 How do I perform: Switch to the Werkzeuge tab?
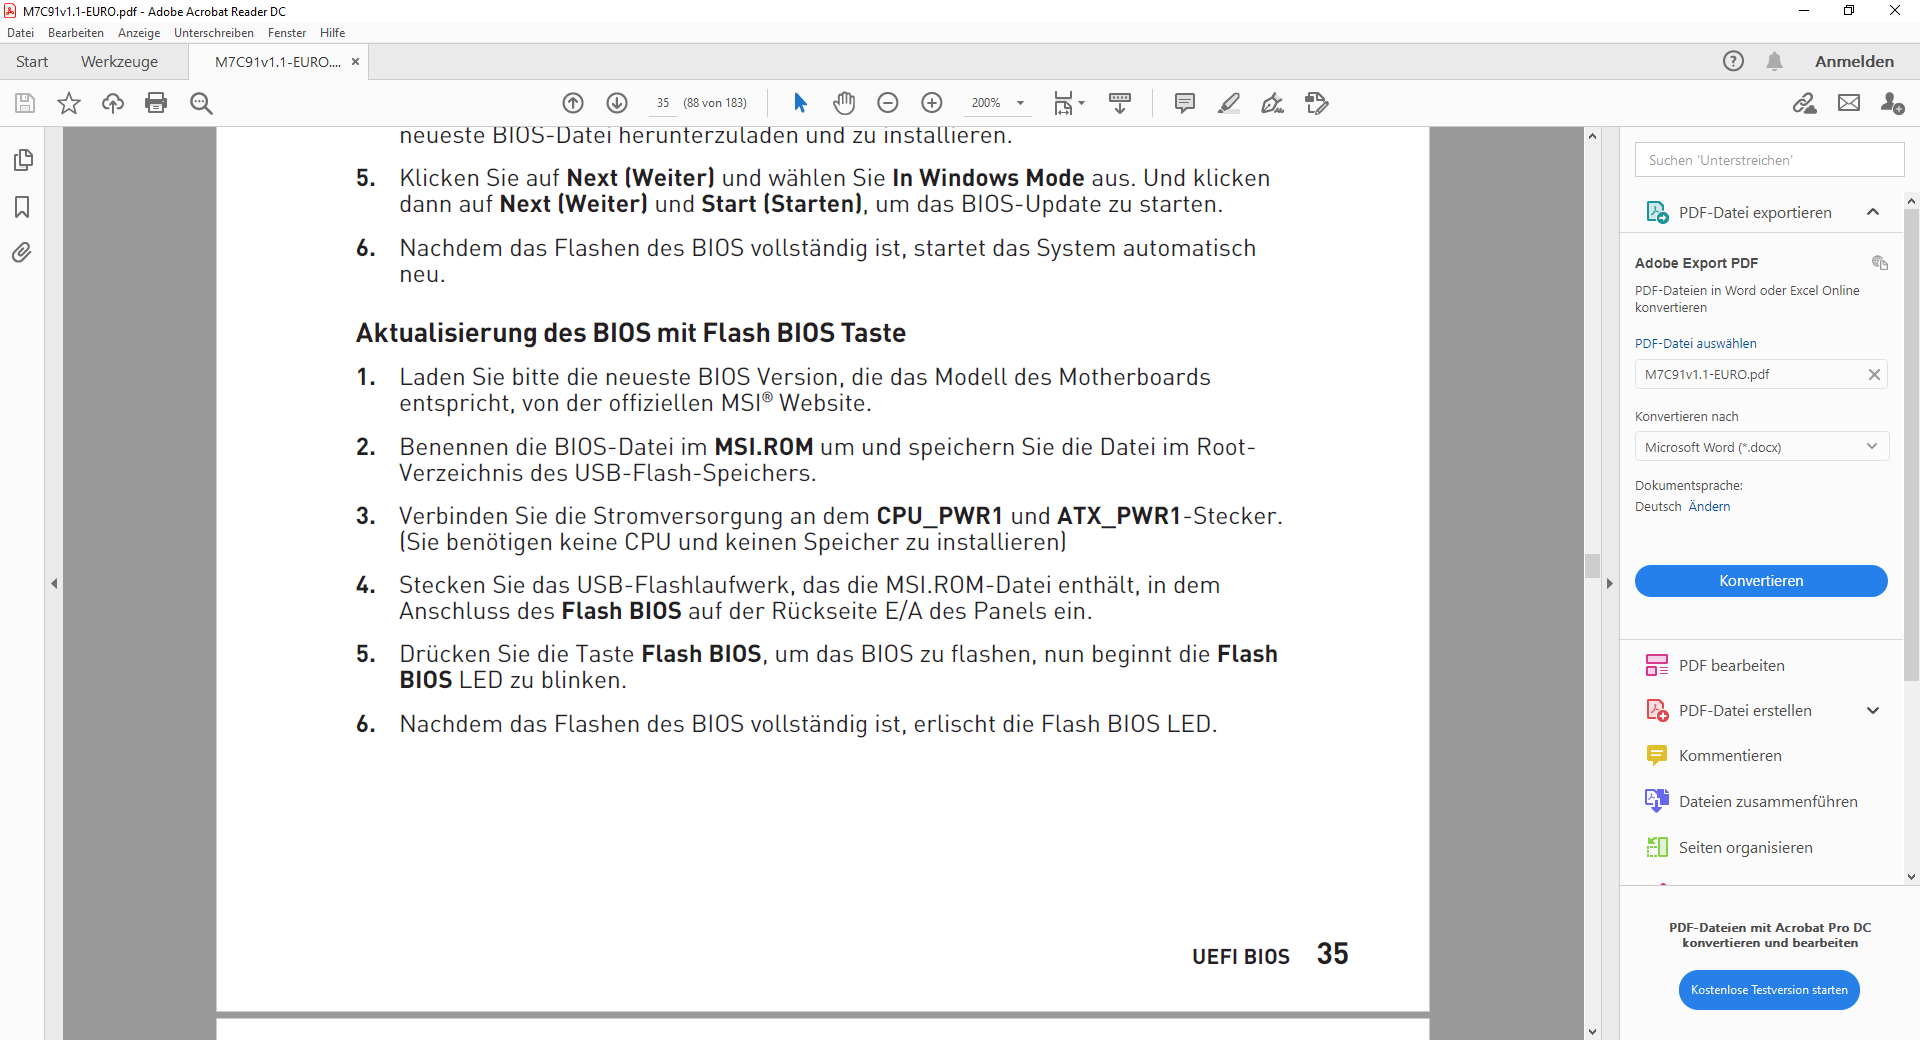click(119, 61)
